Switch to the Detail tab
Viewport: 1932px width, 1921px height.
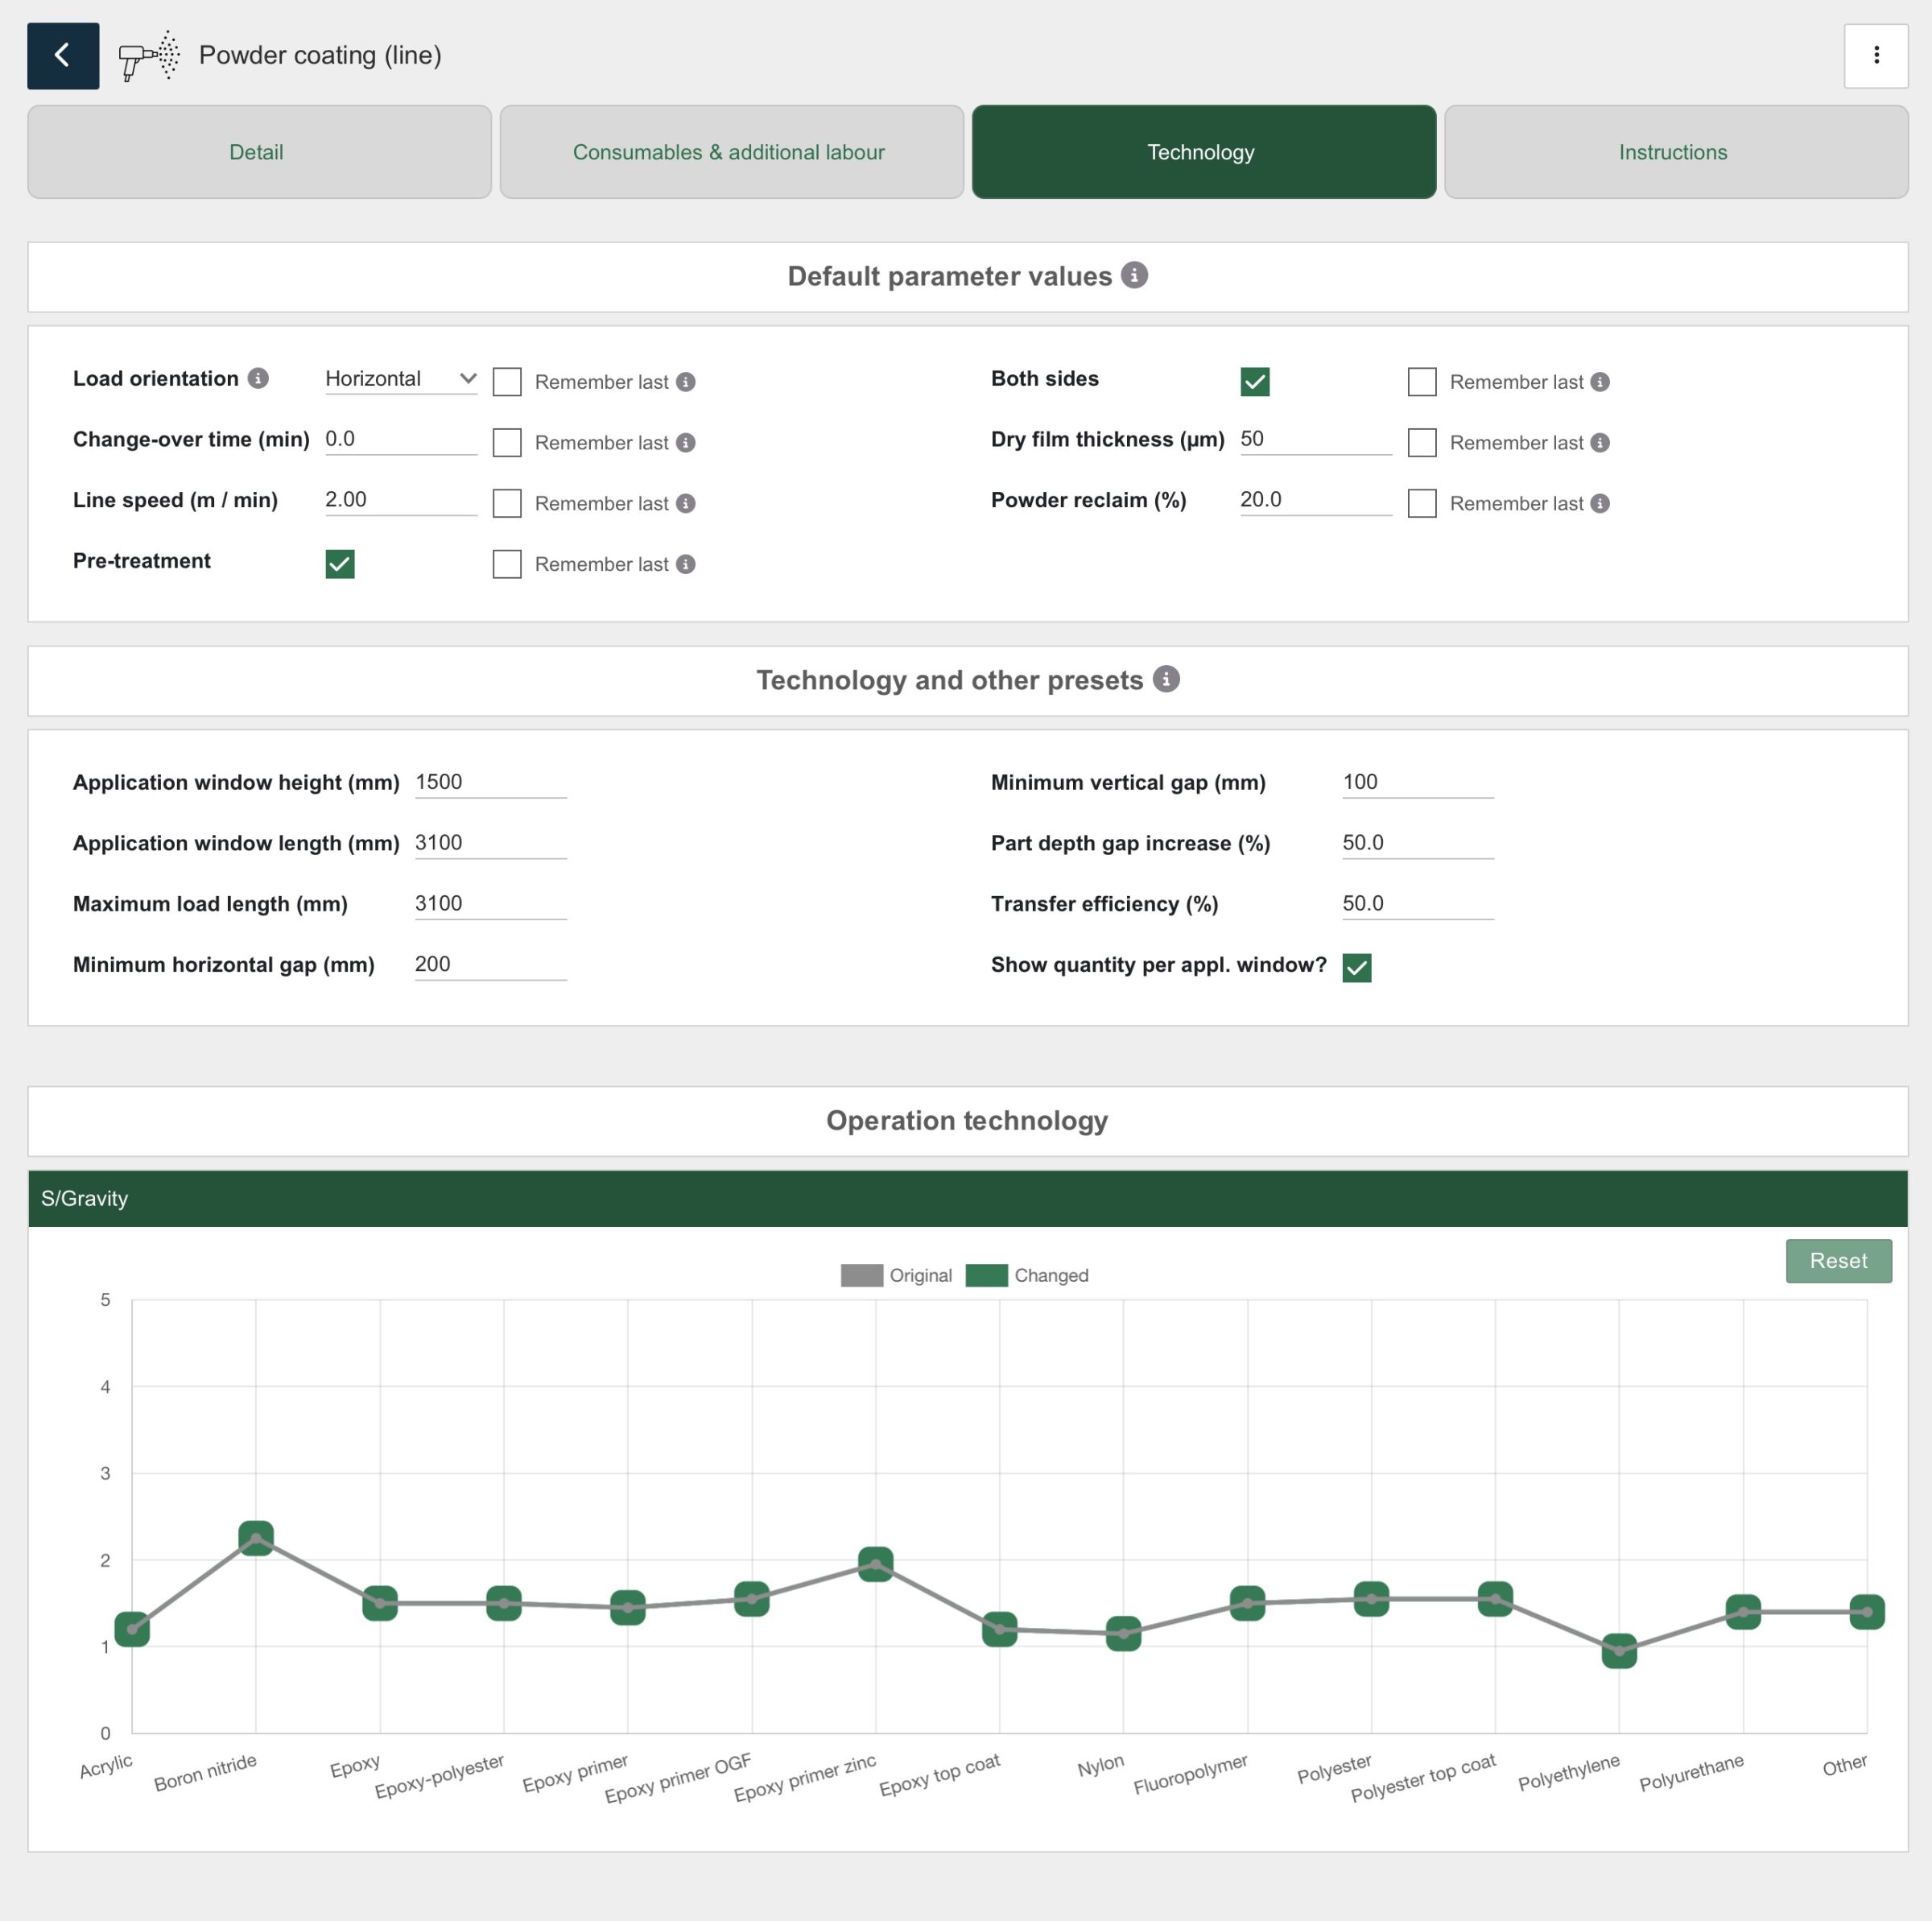(259, 152)
